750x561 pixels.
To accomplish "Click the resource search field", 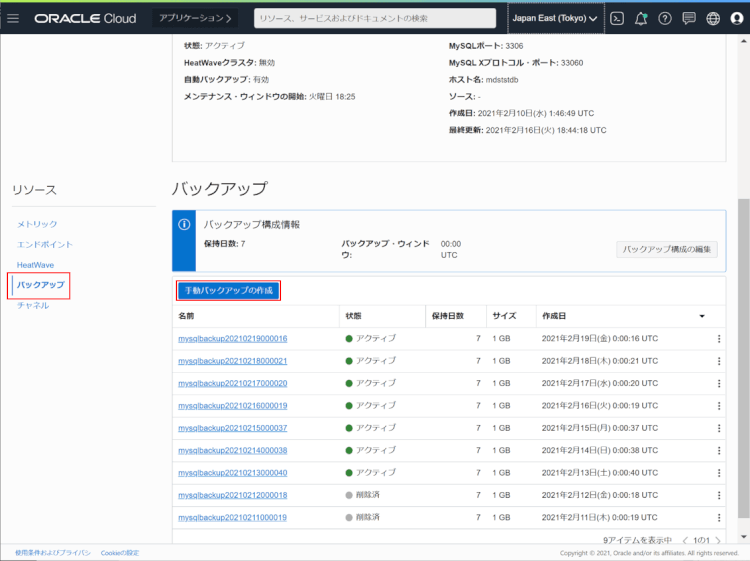I will pos(374,18).
